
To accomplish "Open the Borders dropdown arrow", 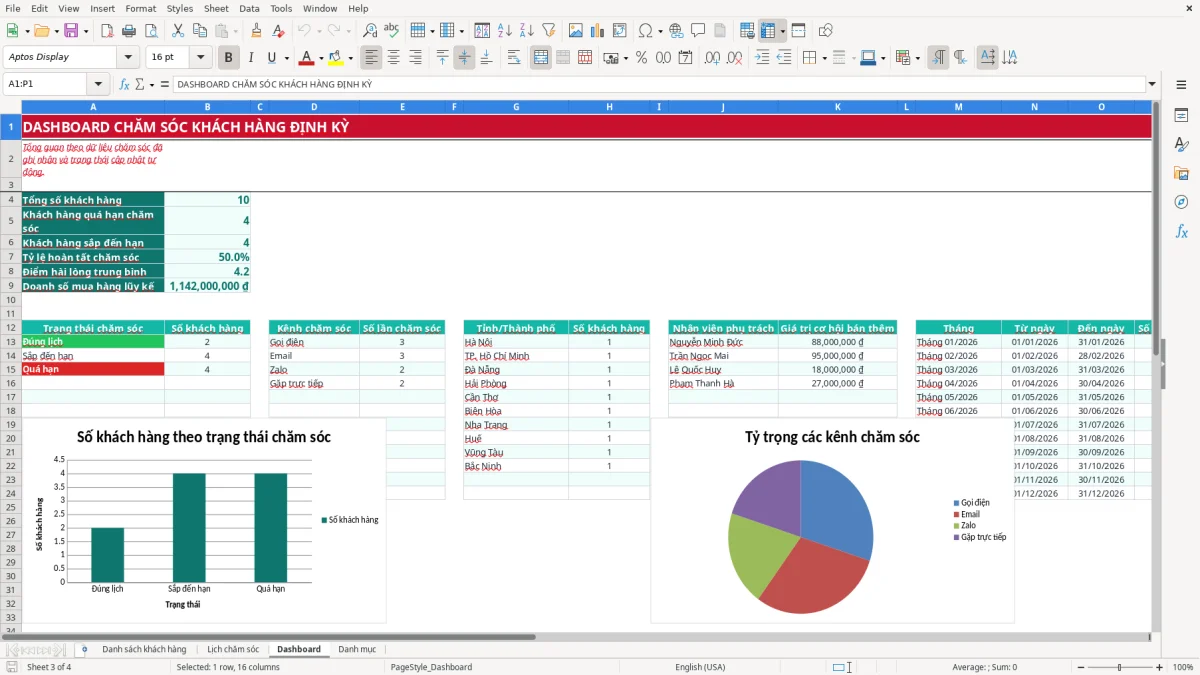I will click(825, 57).
